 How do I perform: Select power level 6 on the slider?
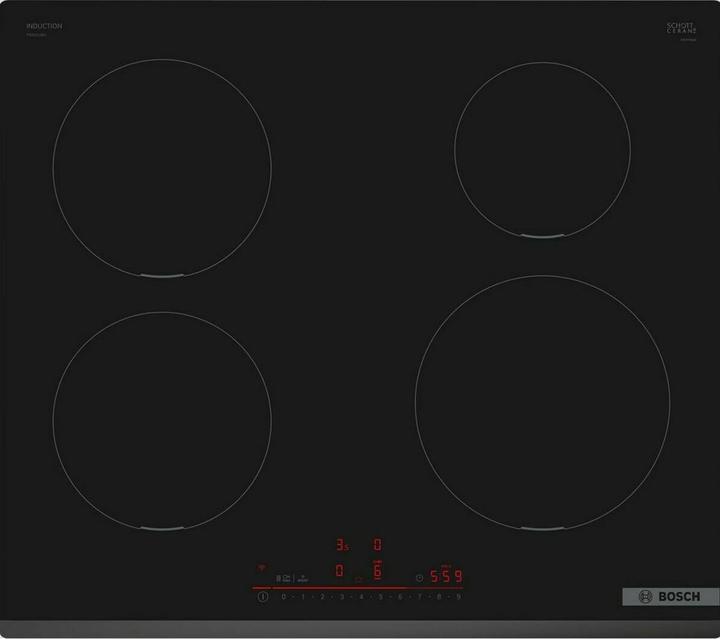click(x=400, y=597)
